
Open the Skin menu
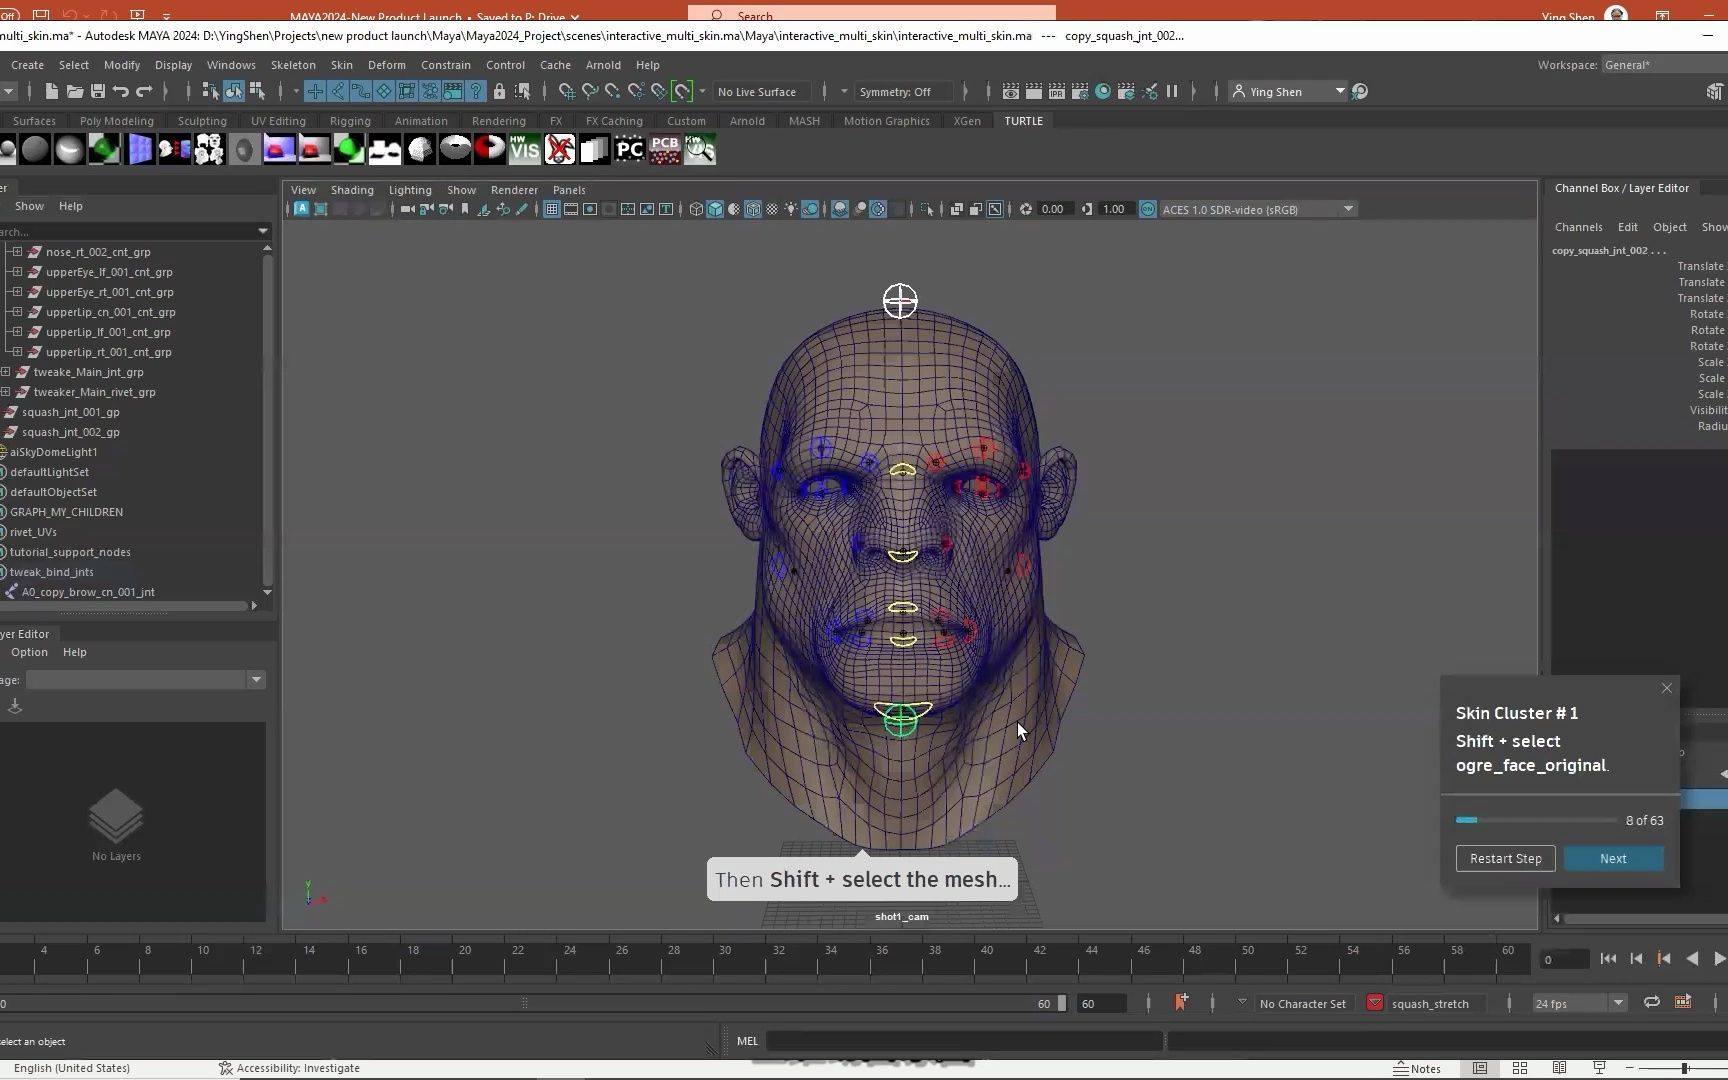coord(341,65)
